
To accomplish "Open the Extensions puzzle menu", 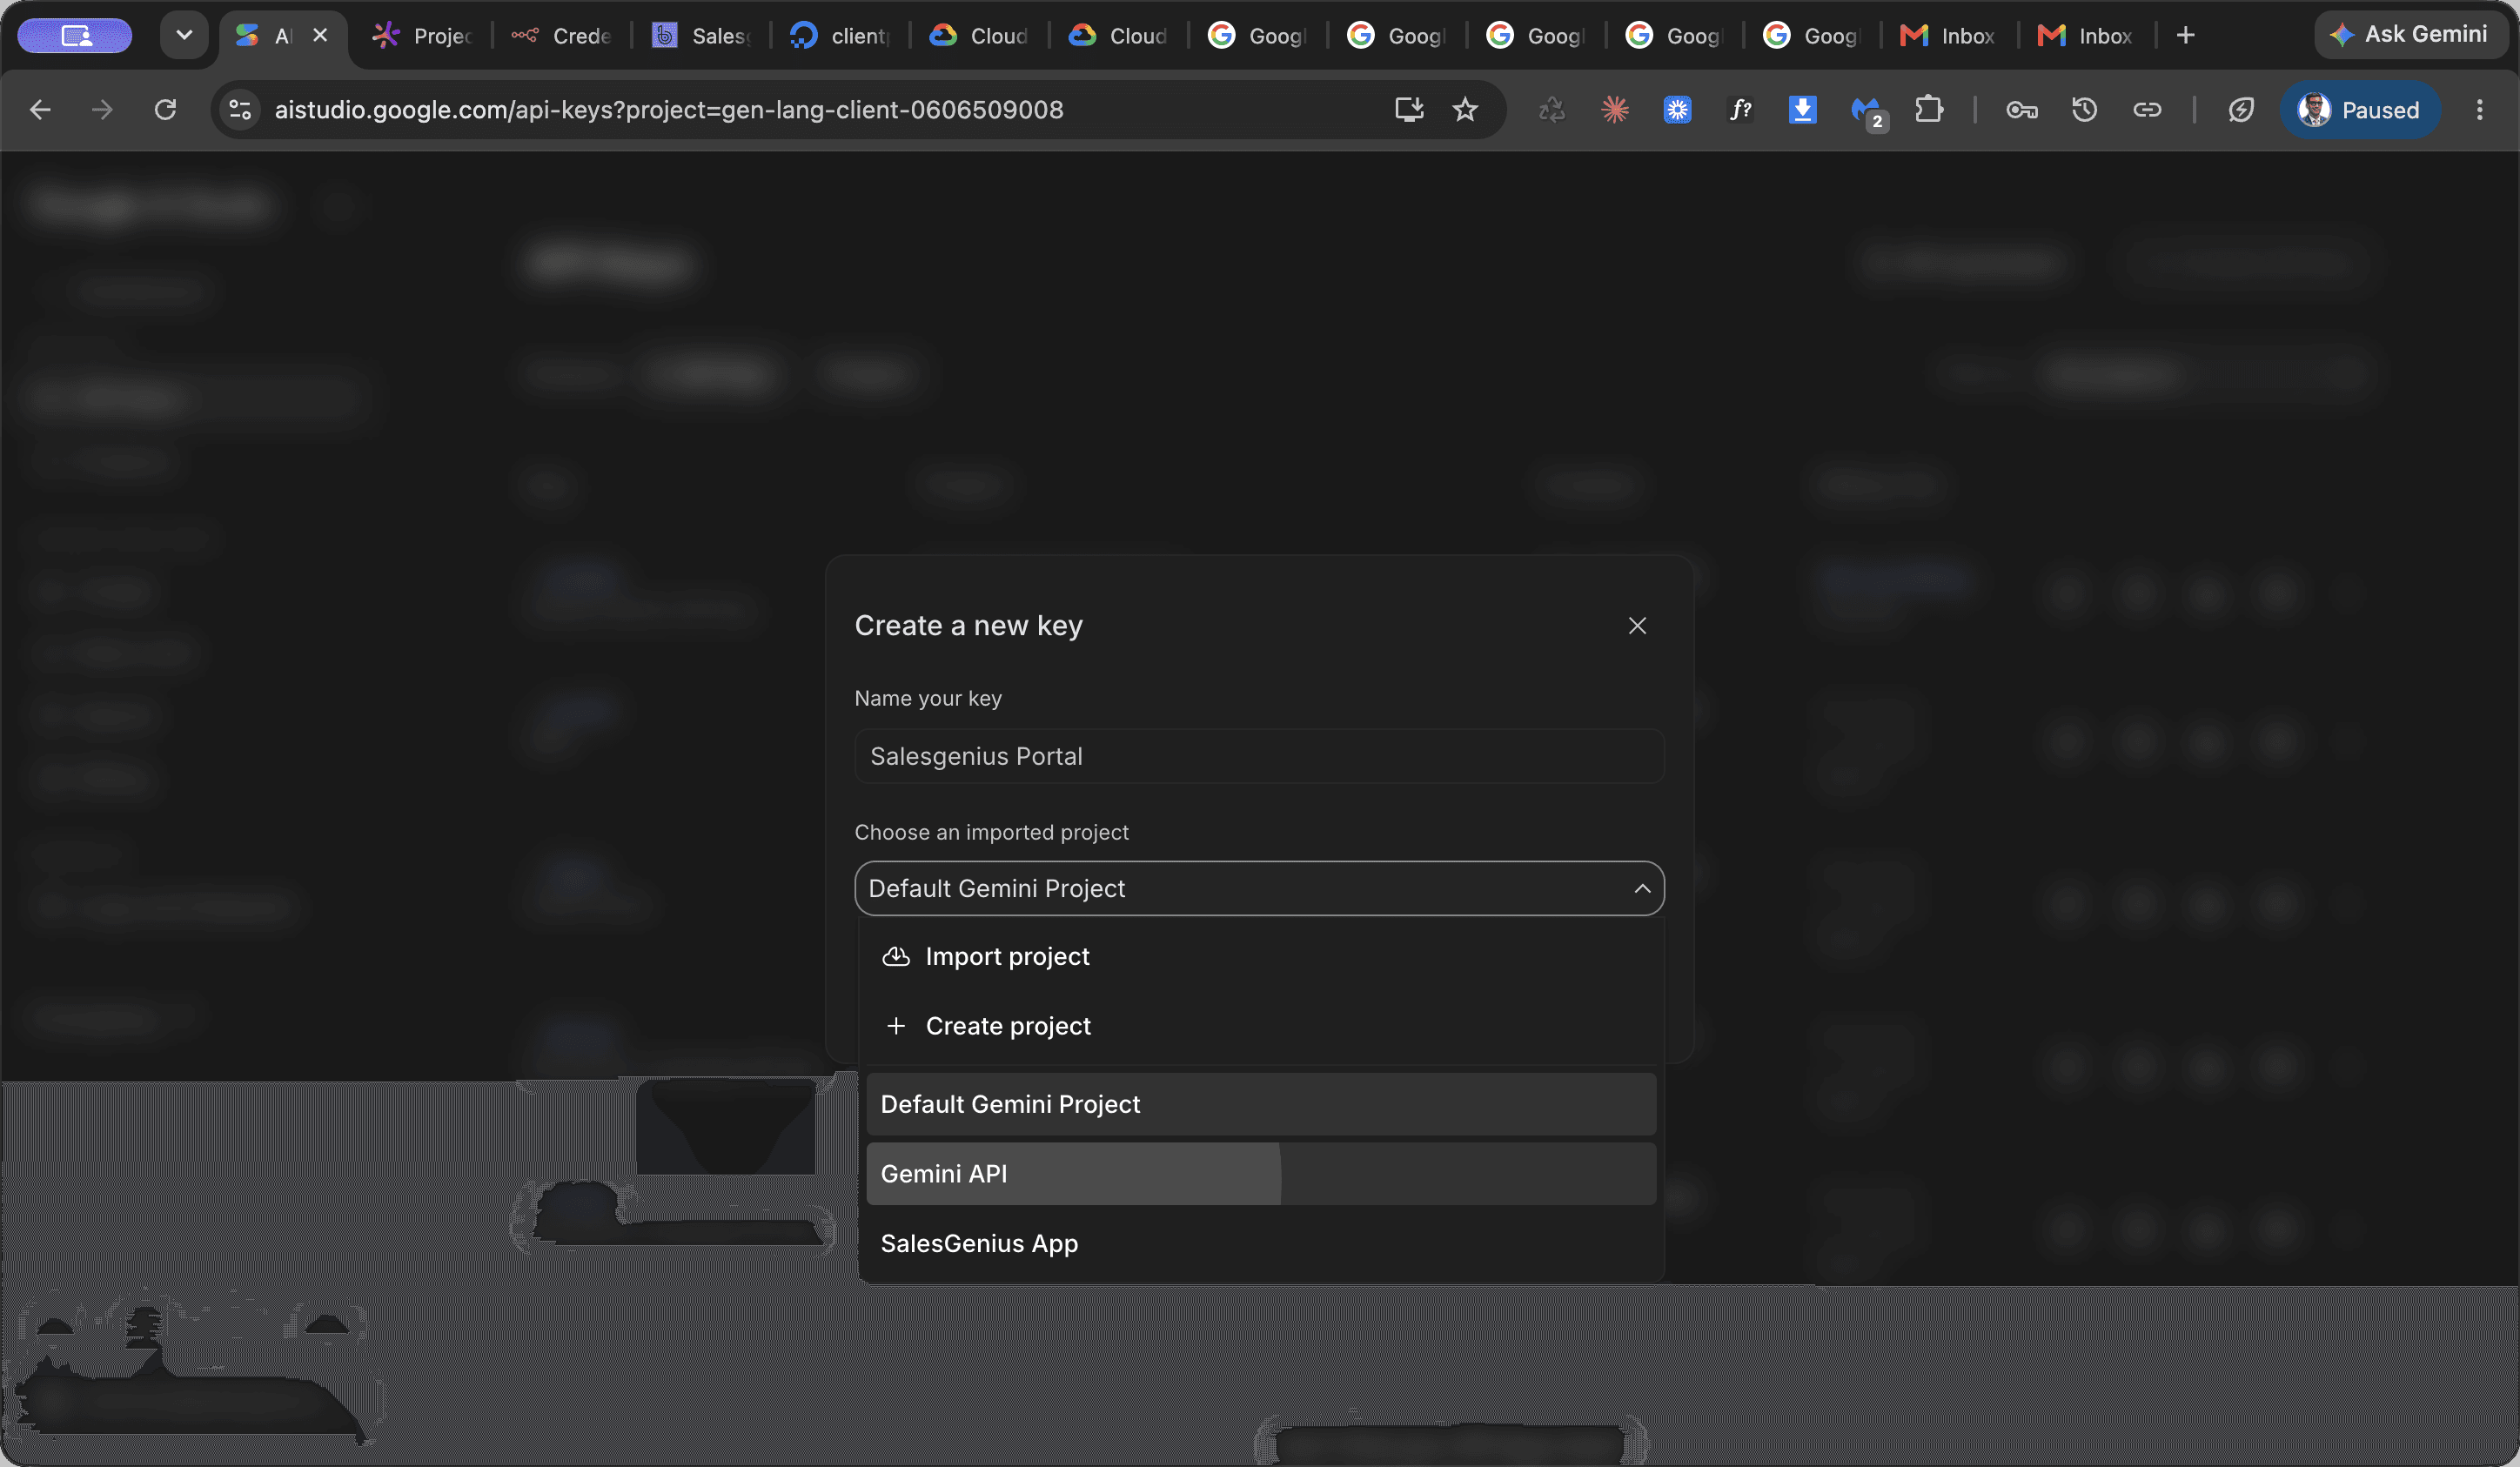I will coord(1929,110).
